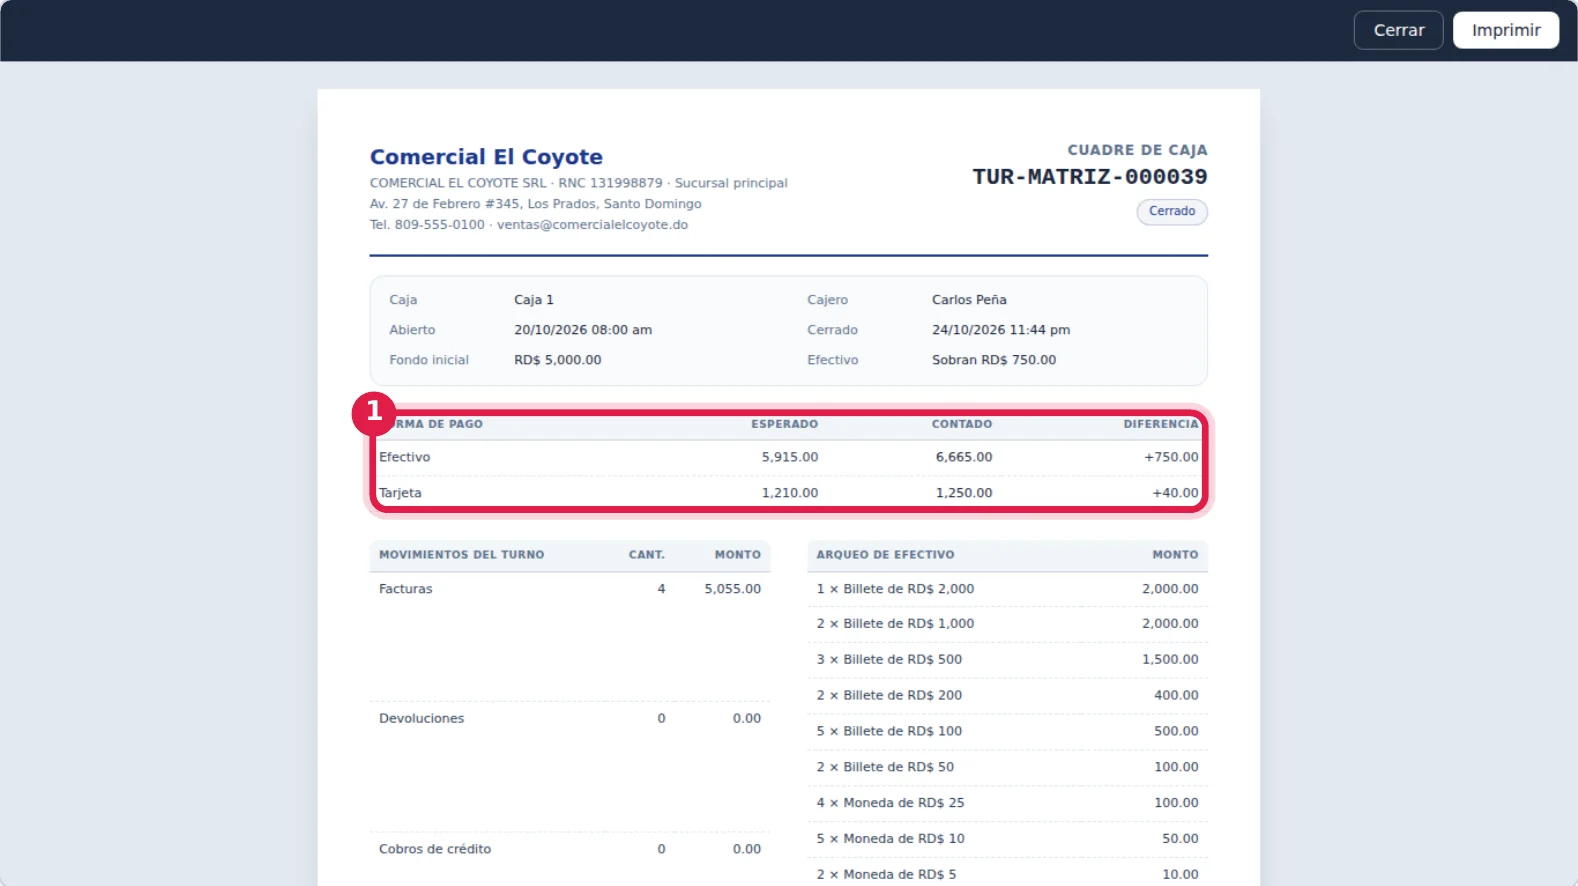Click the ARQUEO DE EFECTIVO header
The width and height of the screenshot is (1578, 886).
point(885,555)
